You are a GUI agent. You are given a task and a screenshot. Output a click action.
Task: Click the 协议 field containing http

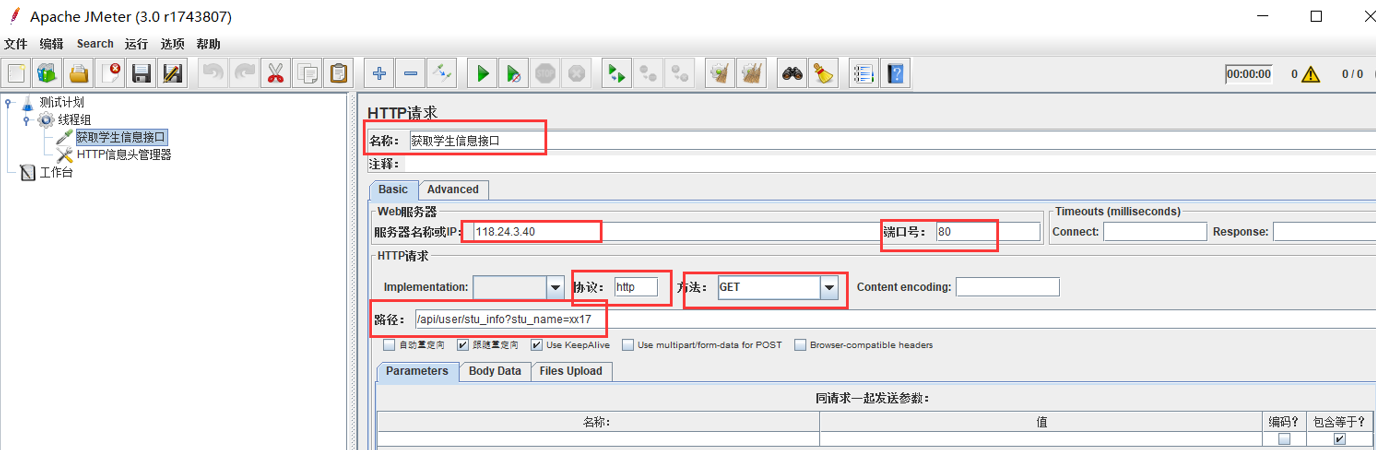pos(636,287)
